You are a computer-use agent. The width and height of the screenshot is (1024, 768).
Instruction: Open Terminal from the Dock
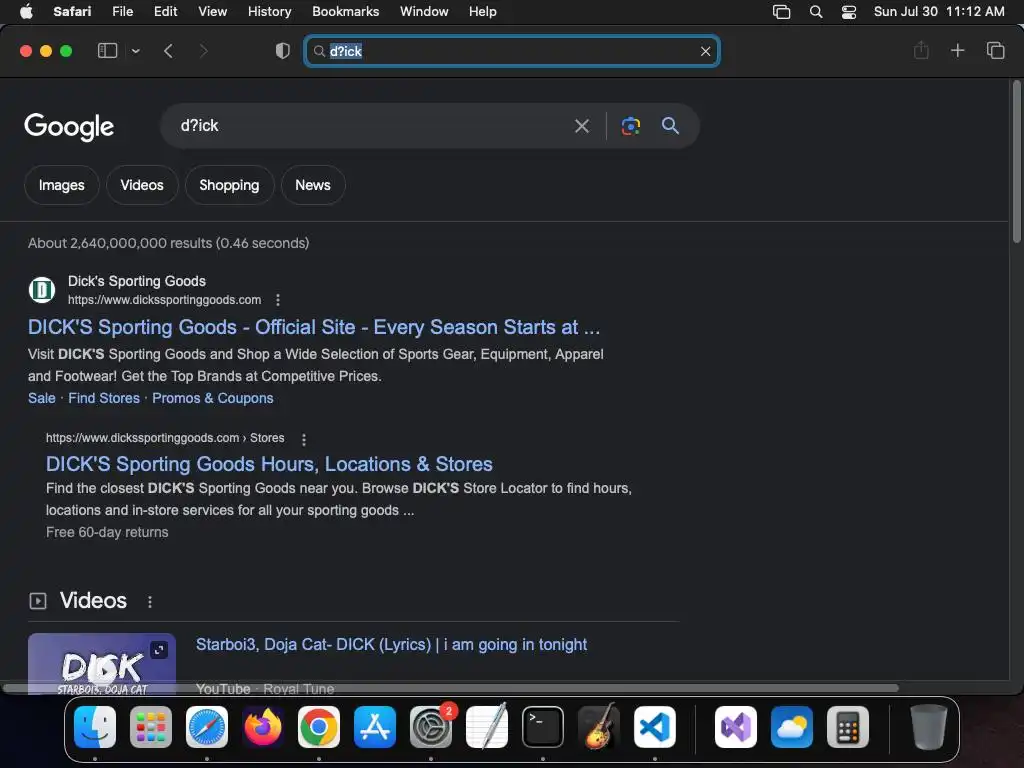click(543, 727)
